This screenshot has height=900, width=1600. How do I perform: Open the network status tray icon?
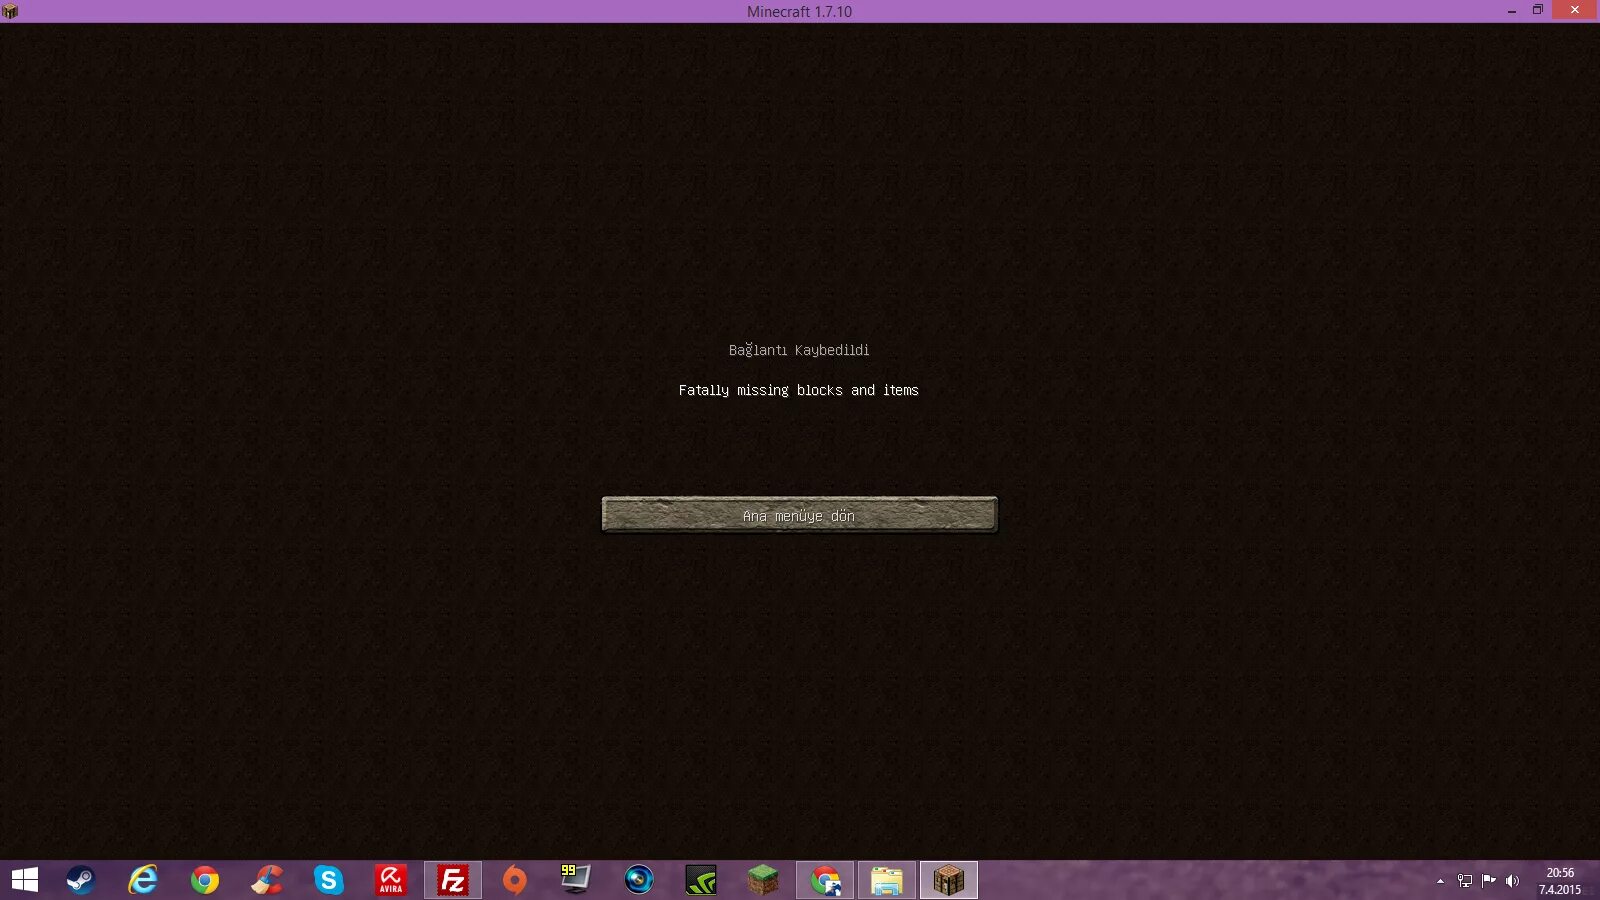pos(1465,881)
